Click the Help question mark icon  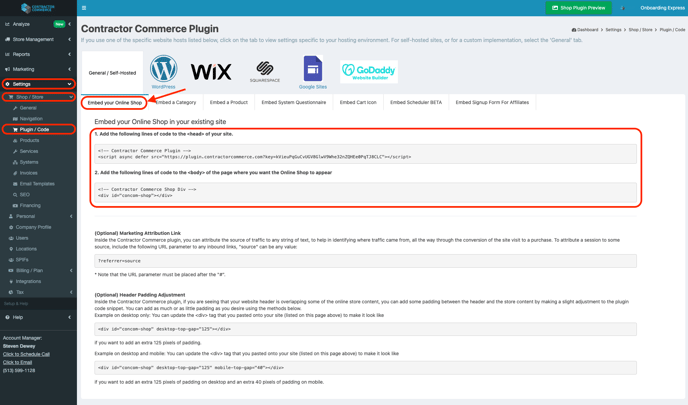point(7,317)
